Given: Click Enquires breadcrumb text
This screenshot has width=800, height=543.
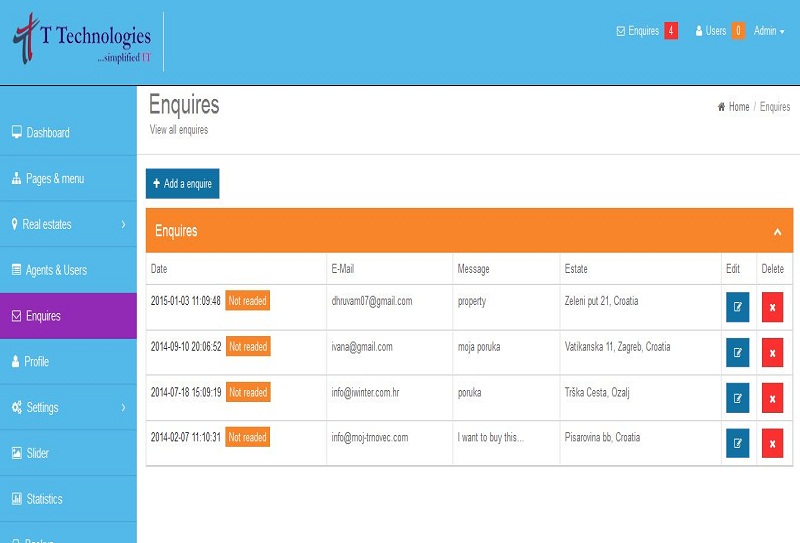Looking at the screenshot, I should click(x=775, y=107).
